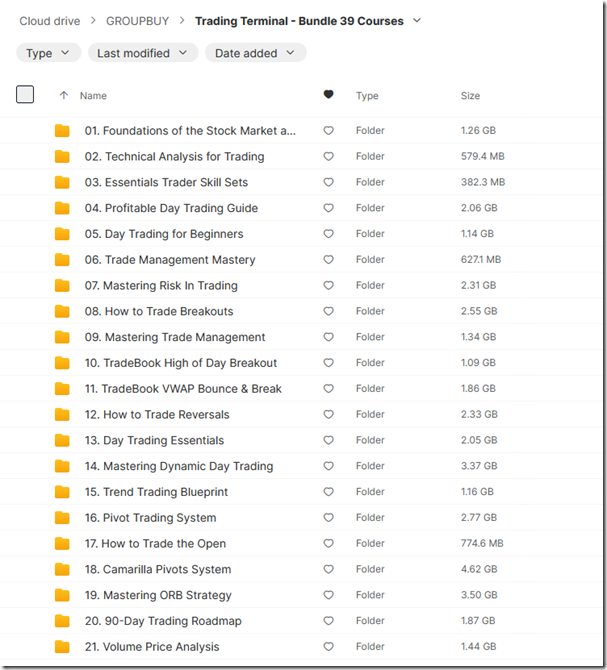Click the folder icon of 14. Mastering Dynamic Day Trading
607x670 pixels.
pos(62,466)
